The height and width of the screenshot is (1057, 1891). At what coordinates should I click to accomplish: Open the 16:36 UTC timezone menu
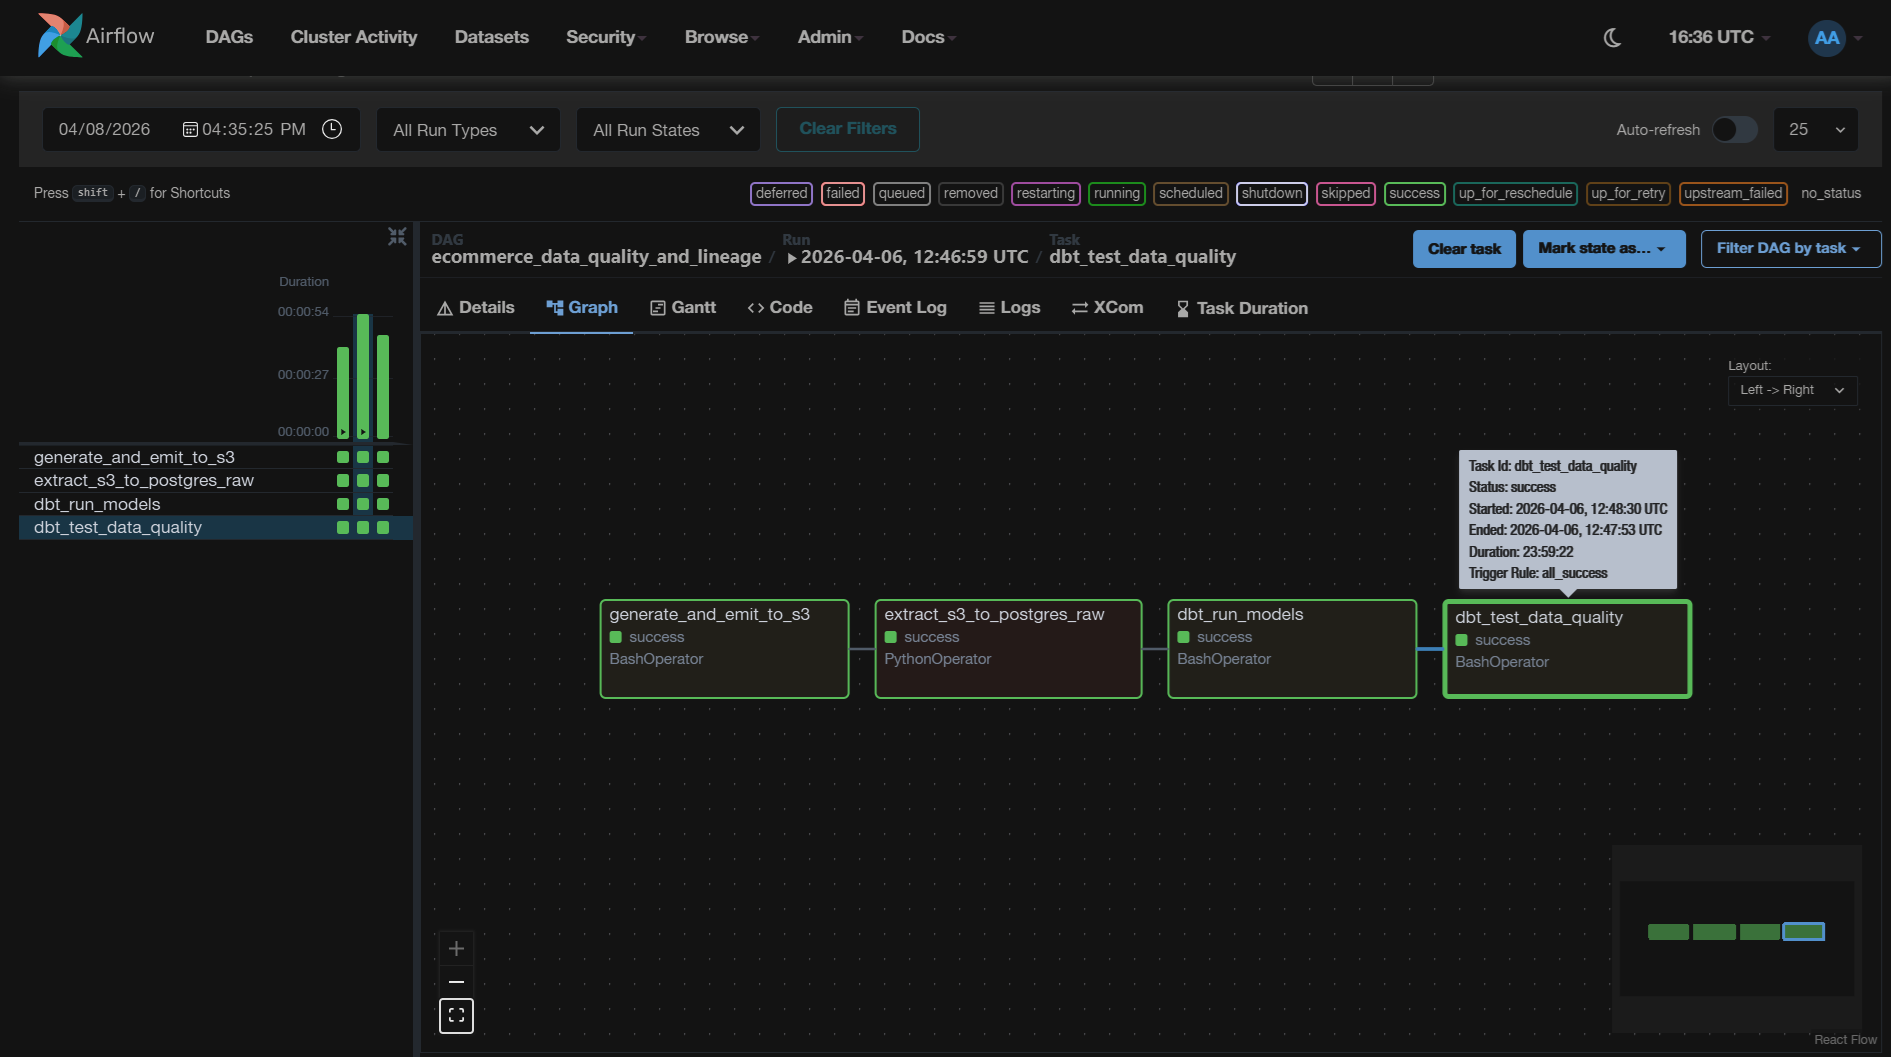[x=1718, y=38]
